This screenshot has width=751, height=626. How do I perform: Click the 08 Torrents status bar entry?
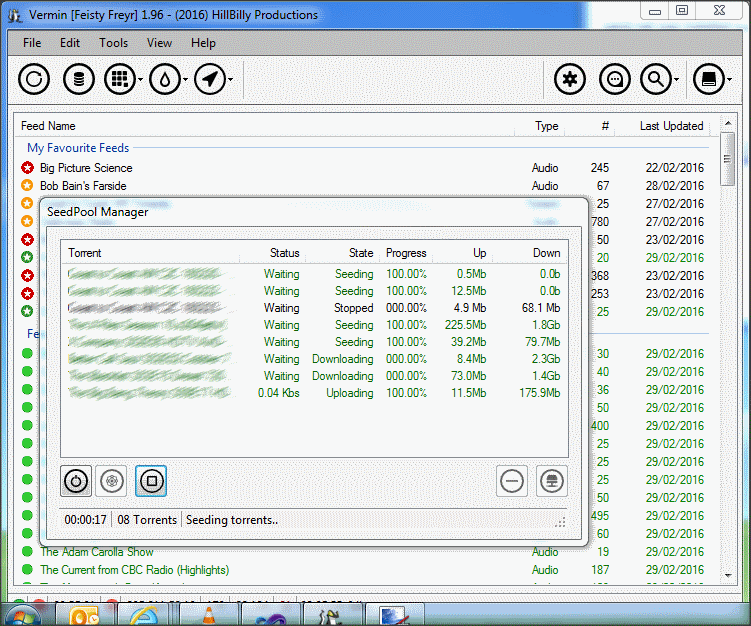(x=147, y=520)
